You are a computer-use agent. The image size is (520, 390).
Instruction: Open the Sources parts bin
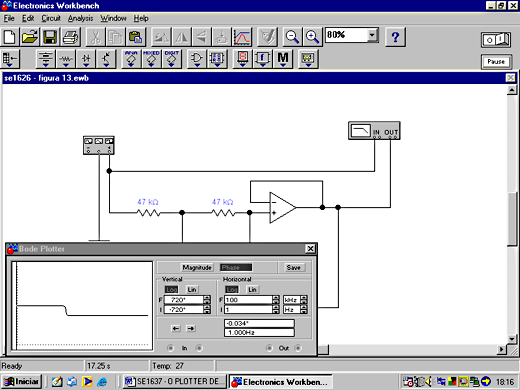click(x=46, y=59)
